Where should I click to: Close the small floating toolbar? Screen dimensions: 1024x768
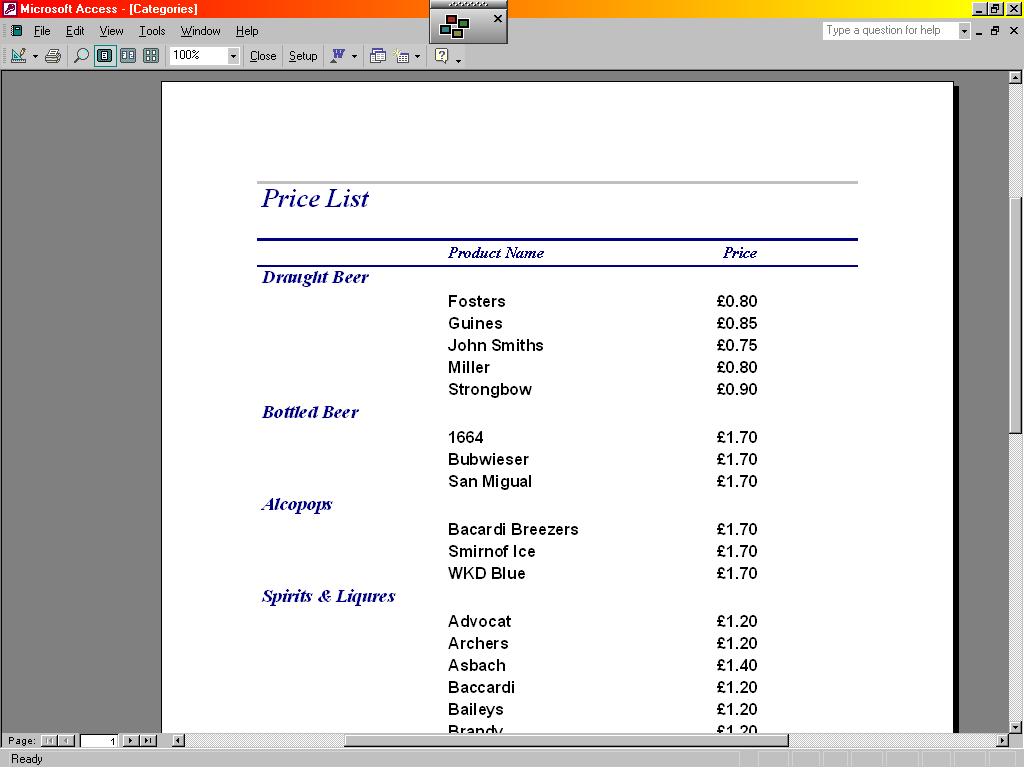[x=498, y=18]
